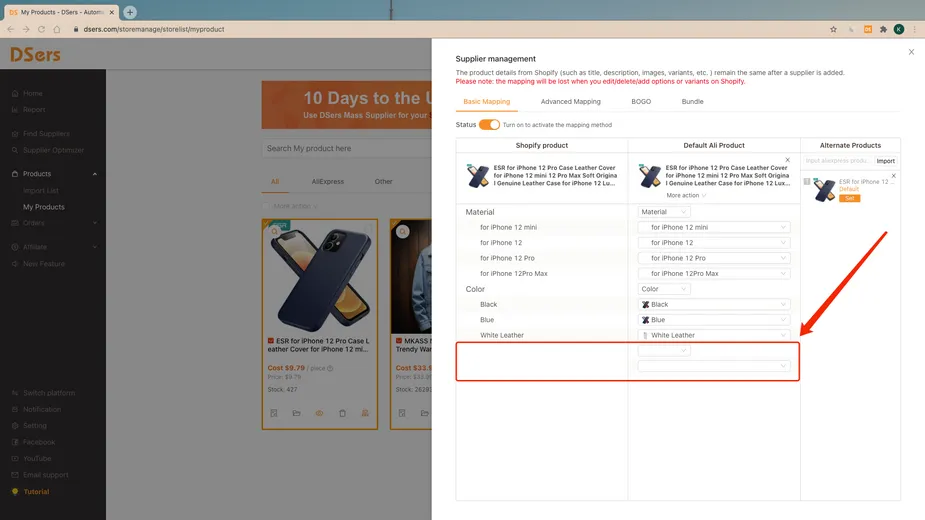This screenshot has width=925, height=520.
Task: Switch to the Bundle tab
Action: 693,102
